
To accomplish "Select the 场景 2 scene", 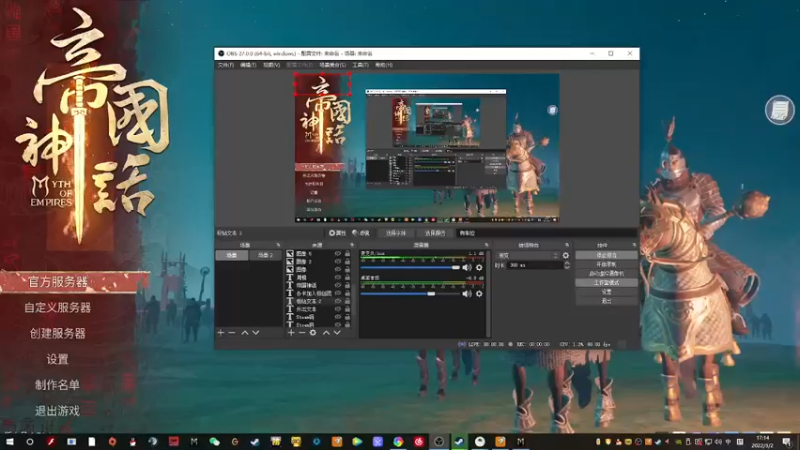I will (x=265, y=255).
